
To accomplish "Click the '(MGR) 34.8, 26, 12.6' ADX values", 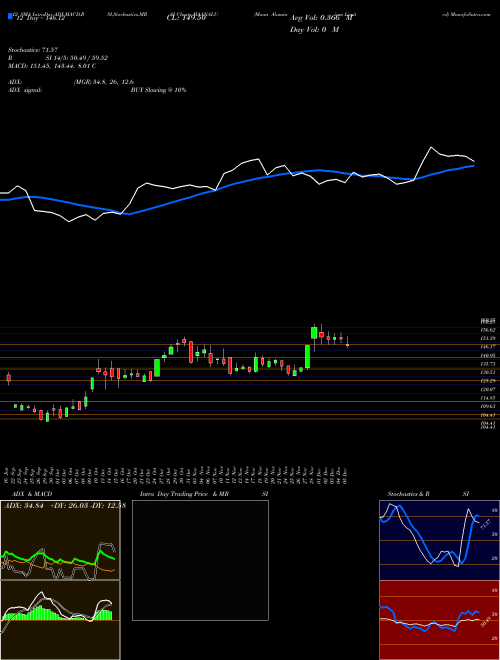I will (104, 82).
